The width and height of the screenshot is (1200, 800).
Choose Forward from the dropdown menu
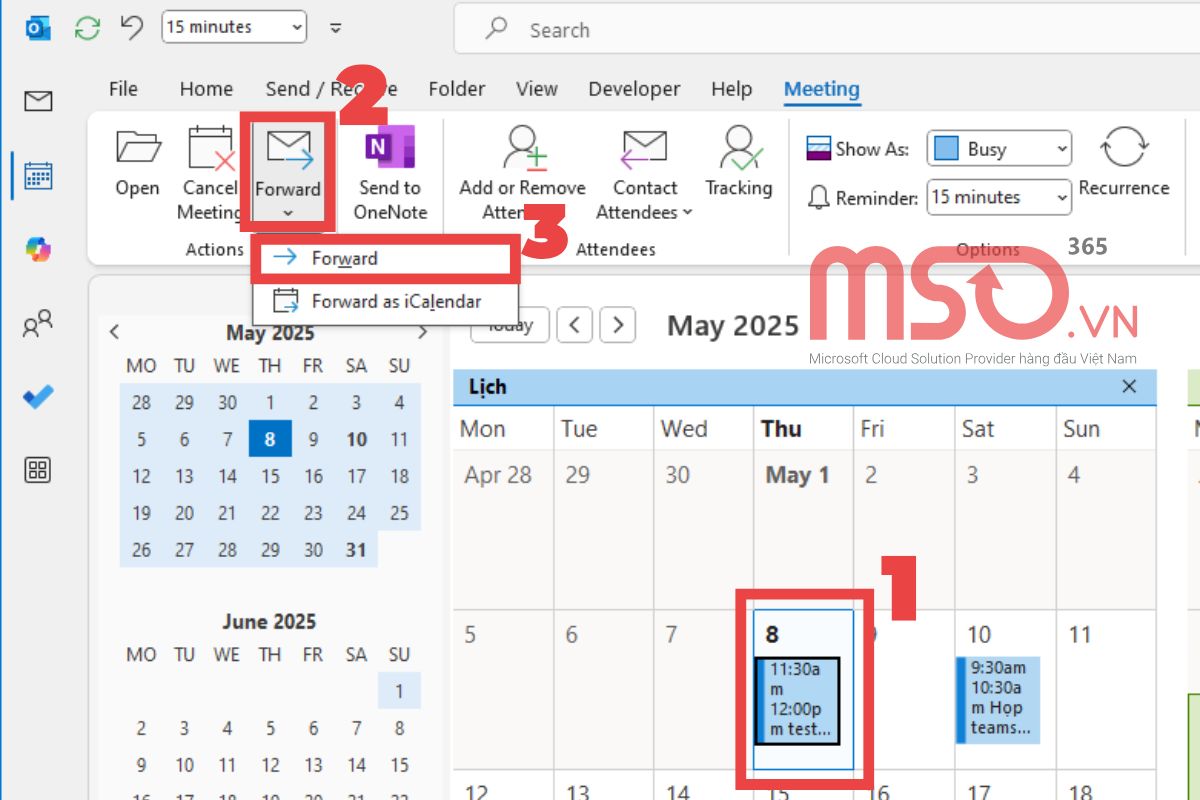(x=385, y=258)
